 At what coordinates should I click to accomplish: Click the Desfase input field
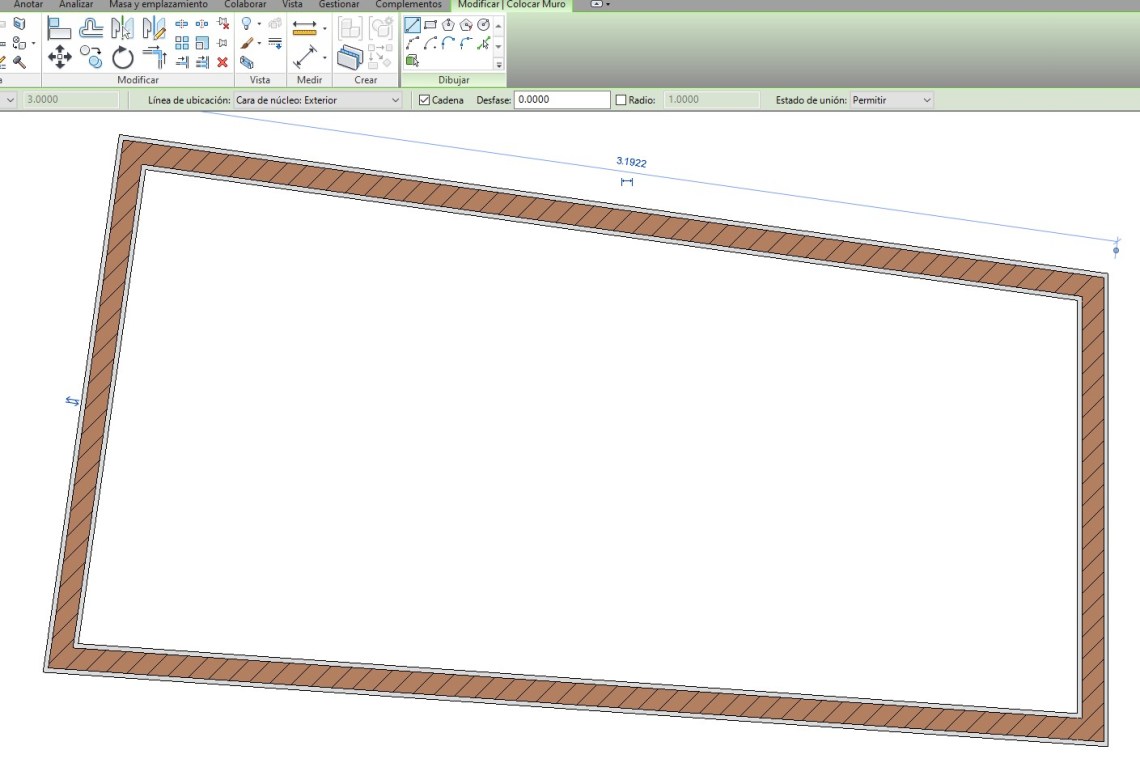(x=561, y=100)
